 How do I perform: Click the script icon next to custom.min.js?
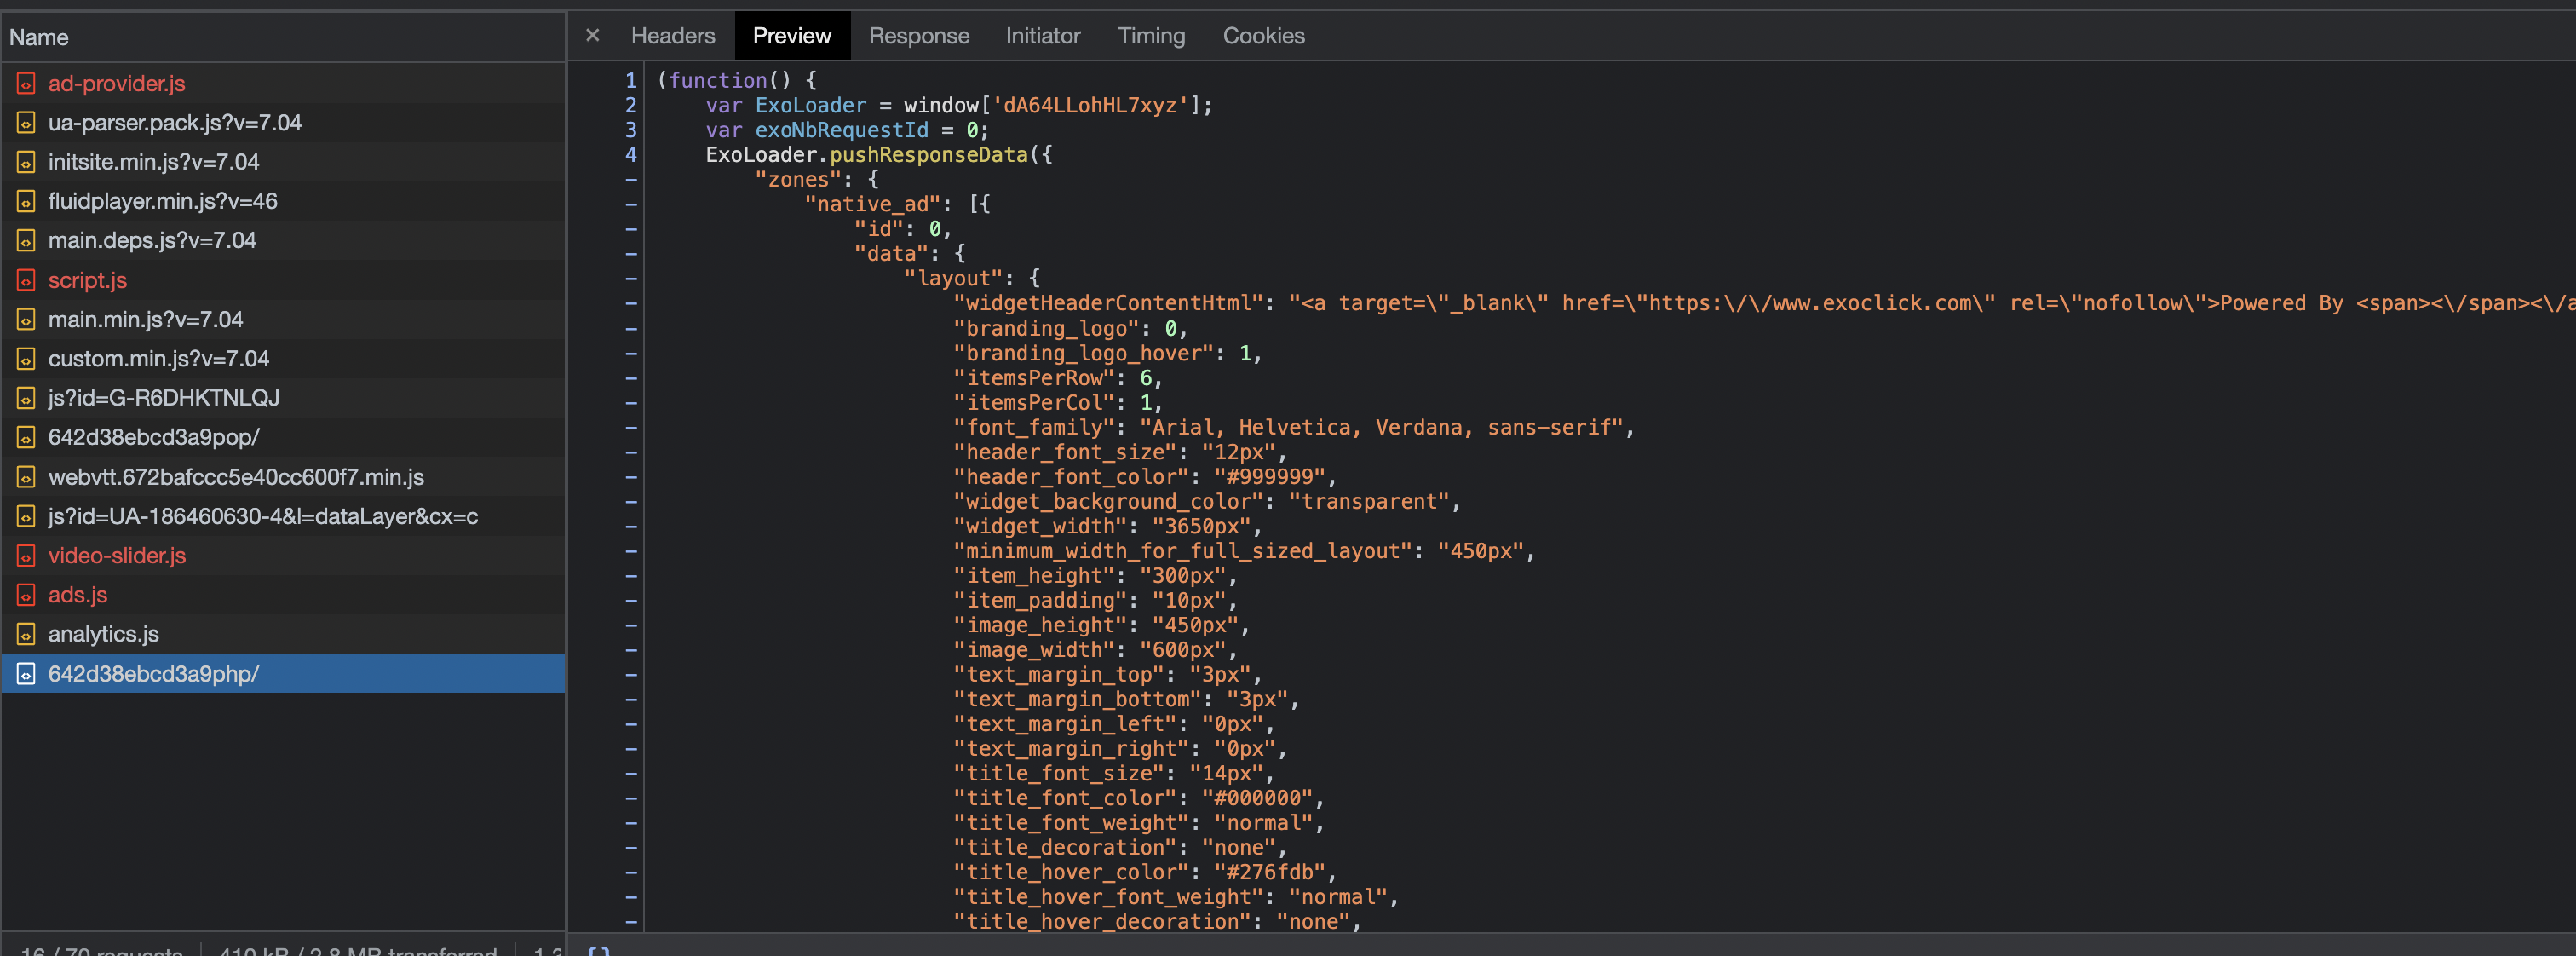pyautogui.click(x=26, y=359)
